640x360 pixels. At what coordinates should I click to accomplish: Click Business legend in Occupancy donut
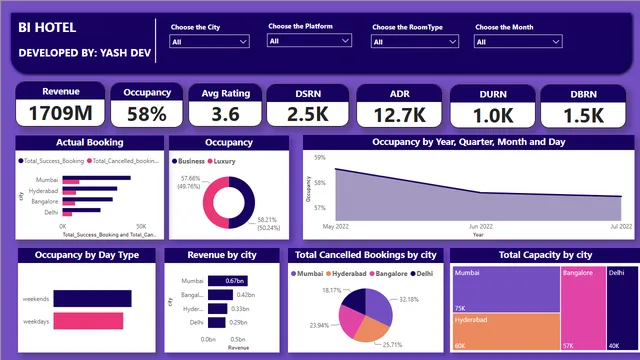pyautogui.click(x=188, y=161)
